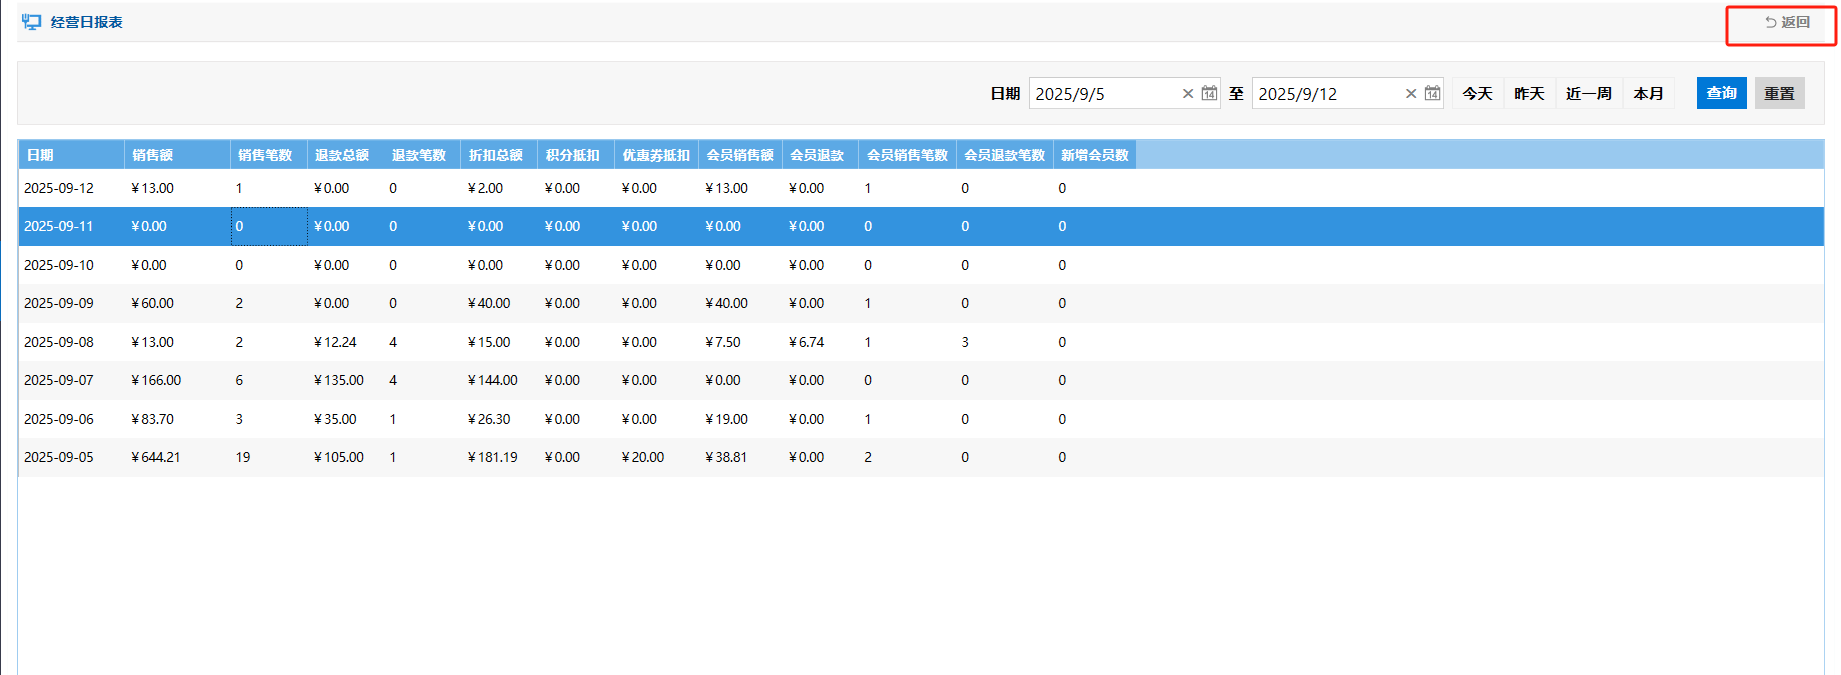The height and width of the screenshot is (675, 1841).
Task: Click the 折扣总额 column header
Action: [x=496, y=155]
